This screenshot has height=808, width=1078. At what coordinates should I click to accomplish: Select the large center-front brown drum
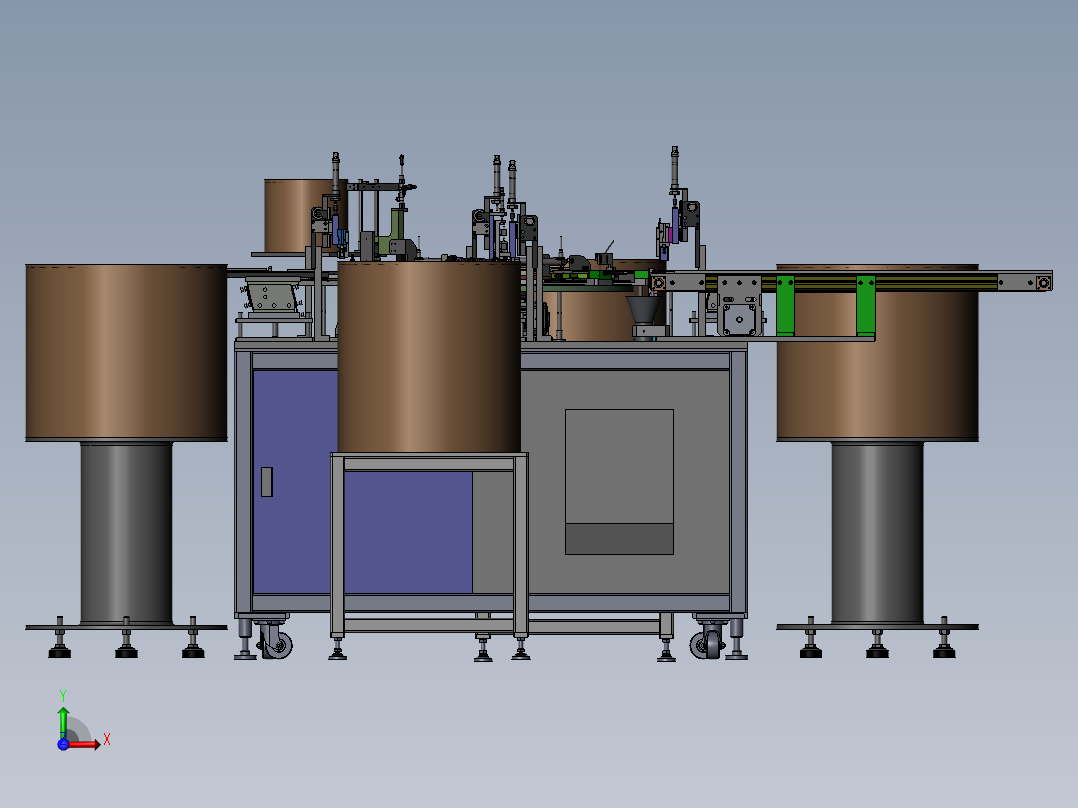coord(428,356)
